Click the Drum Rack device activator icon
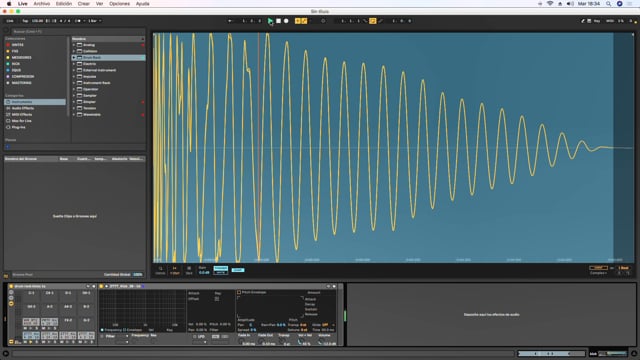Viewport: 640px width, 360px height. pos(11,287)
